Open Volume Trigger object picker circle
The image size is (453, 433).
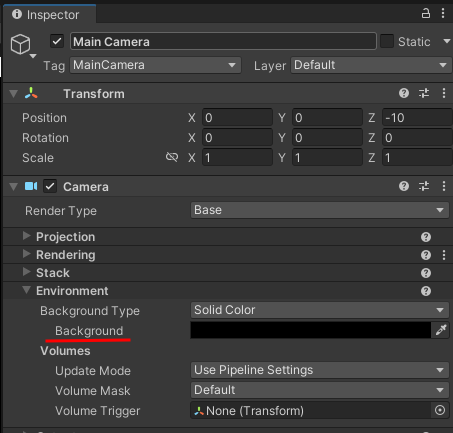(440, 410)
